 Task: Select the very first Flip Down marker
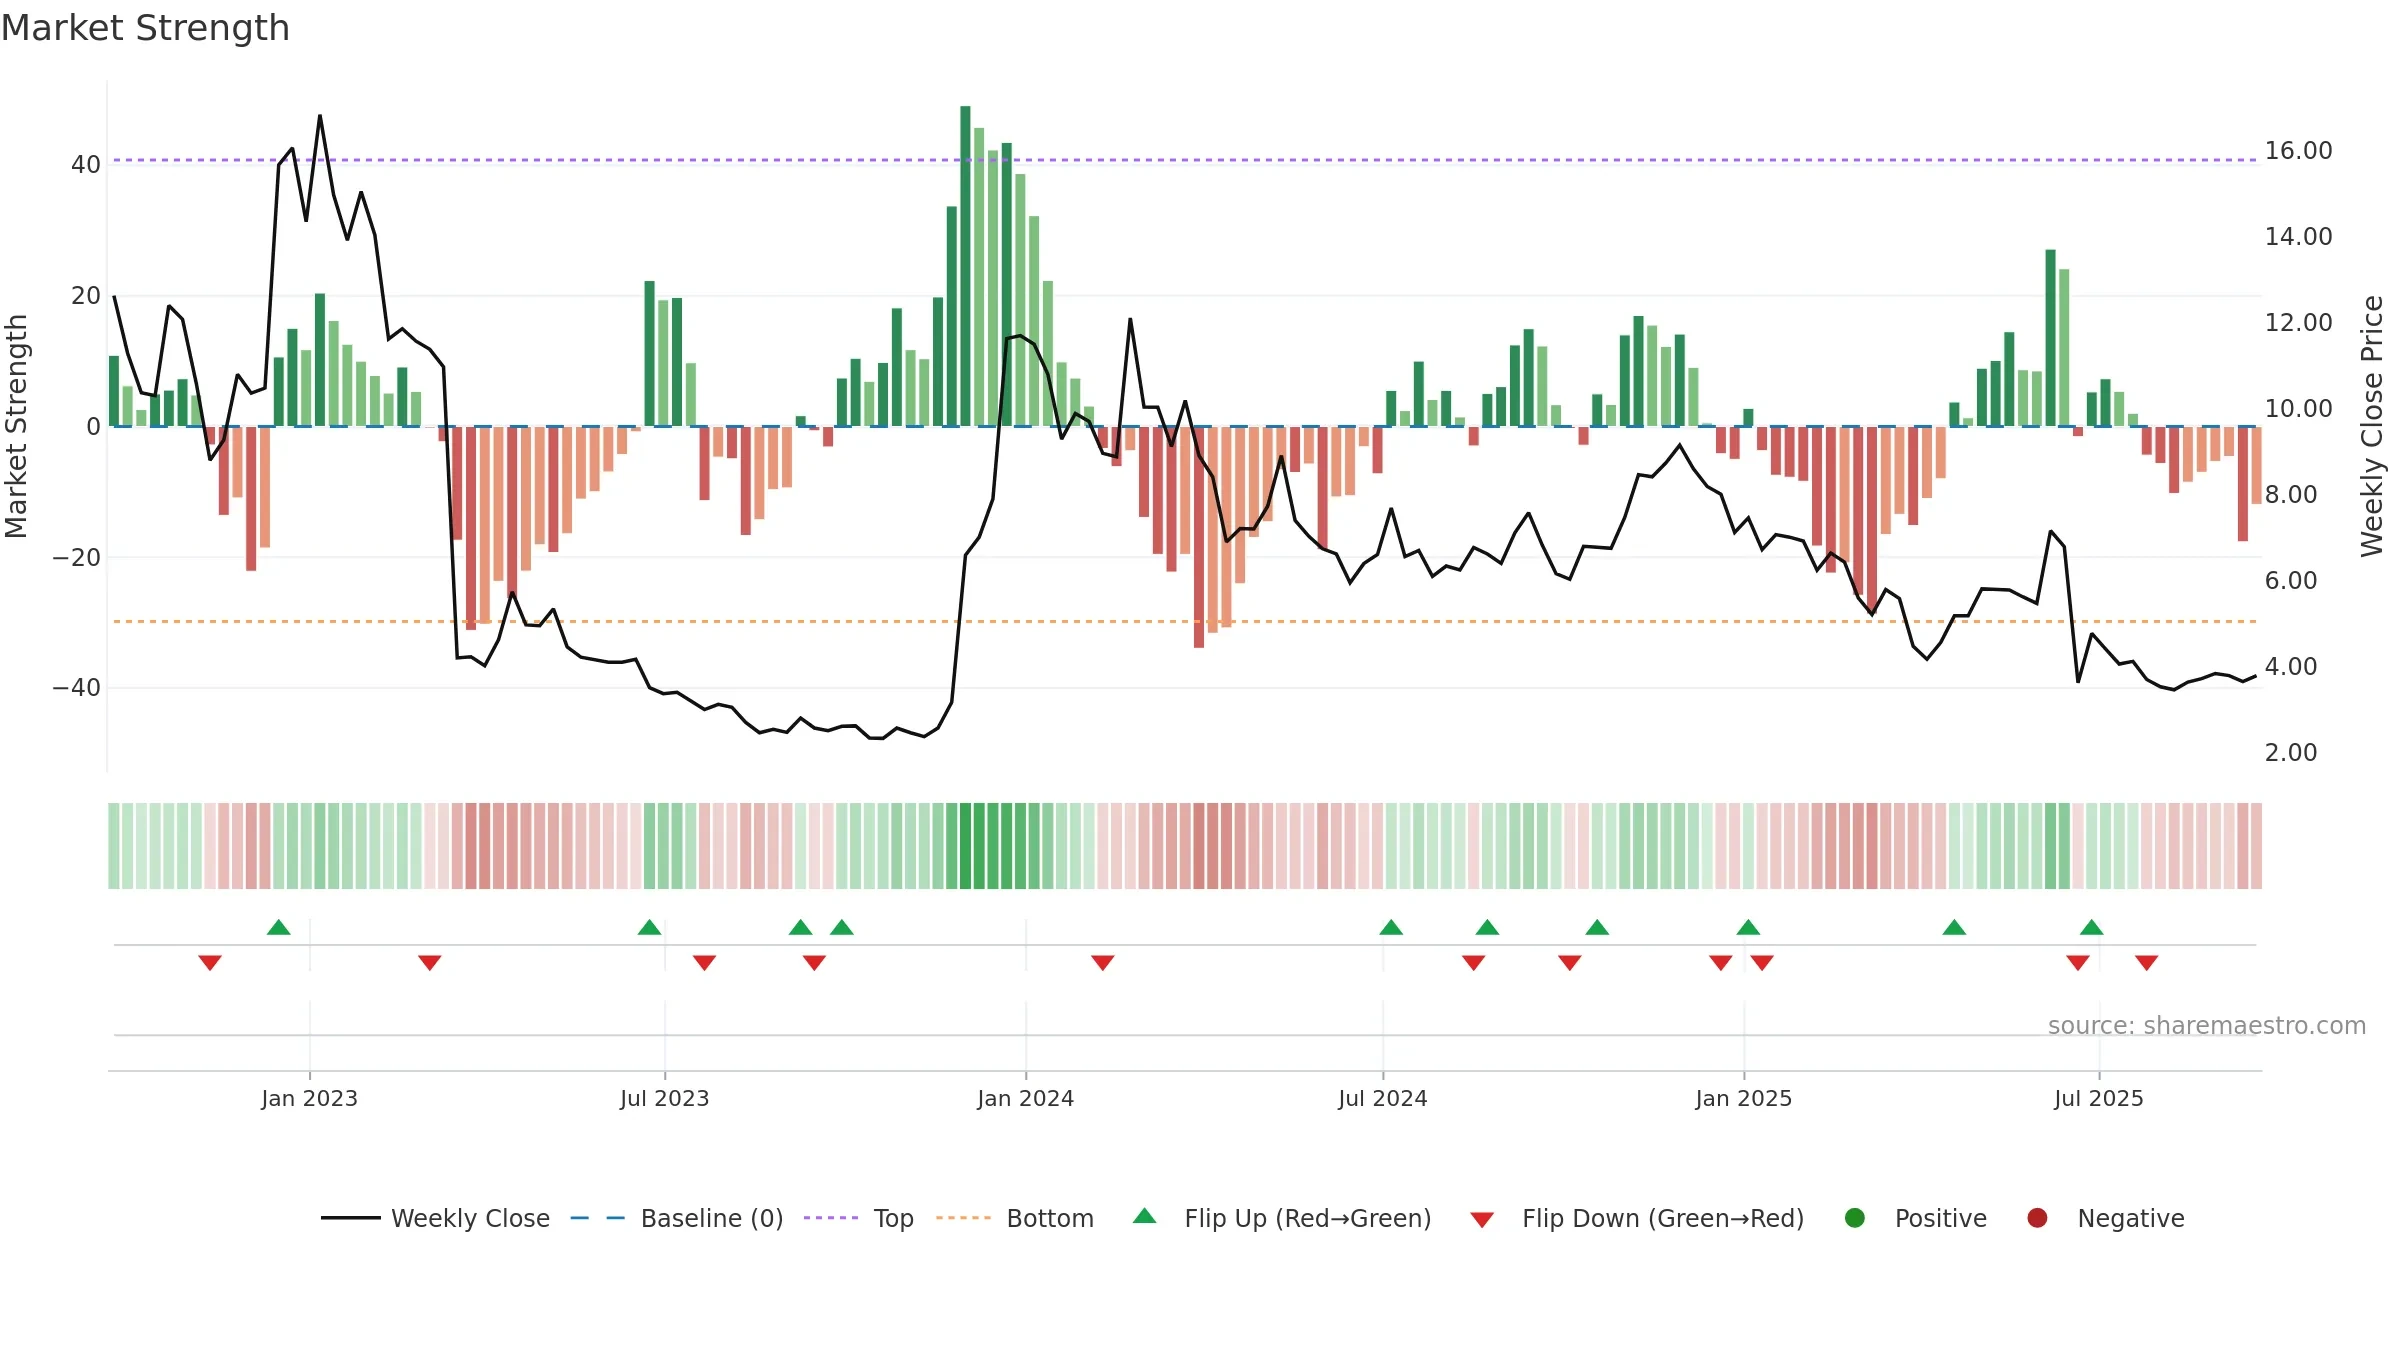tap(210, 962)
